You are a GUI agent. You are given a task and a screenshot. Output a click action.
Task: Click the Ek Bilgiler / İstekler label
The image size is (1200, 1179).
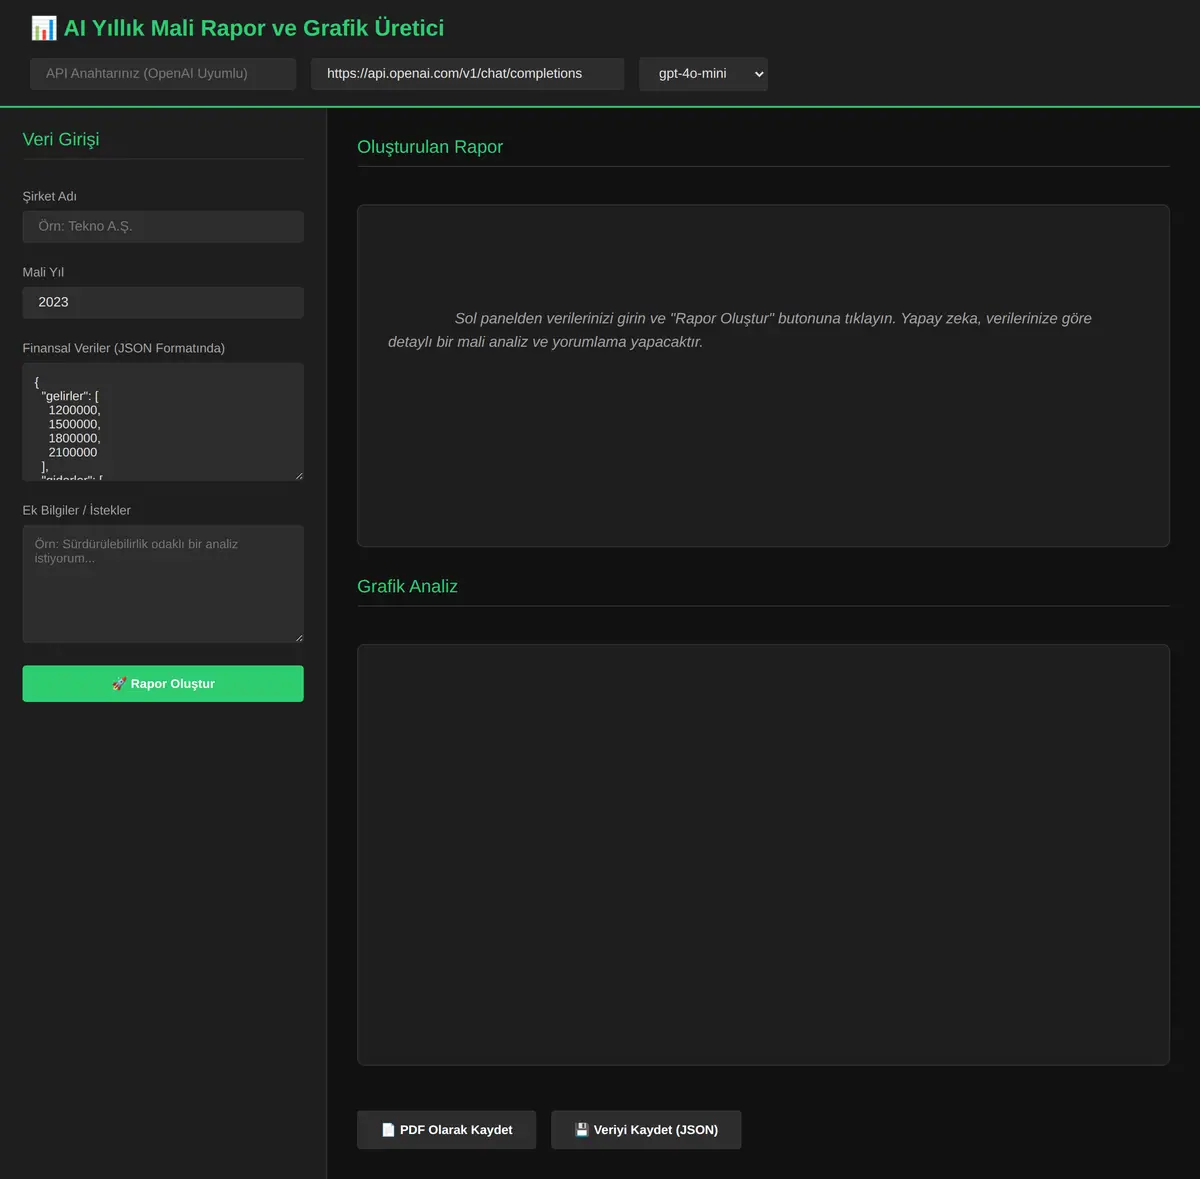click(77, 510)
